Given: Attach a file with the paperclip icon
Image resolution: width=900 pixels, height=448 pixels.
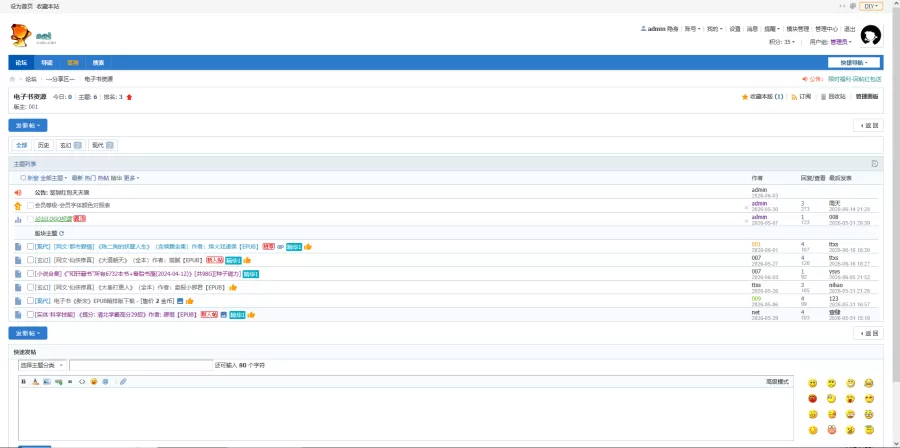Looking at the screenshot, I should [x=123, y=381].
